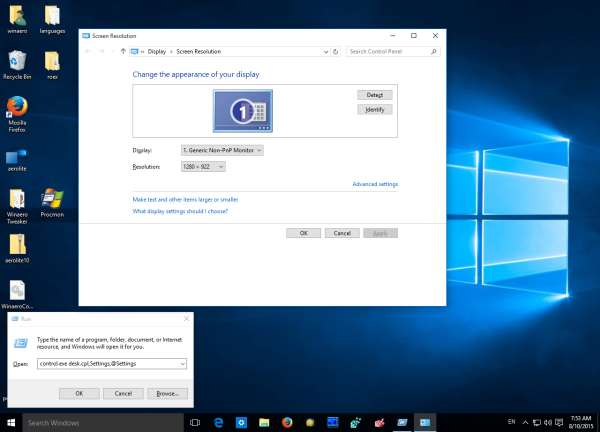Click the EN language indicator
600x432 pixels.
[512, 422]
